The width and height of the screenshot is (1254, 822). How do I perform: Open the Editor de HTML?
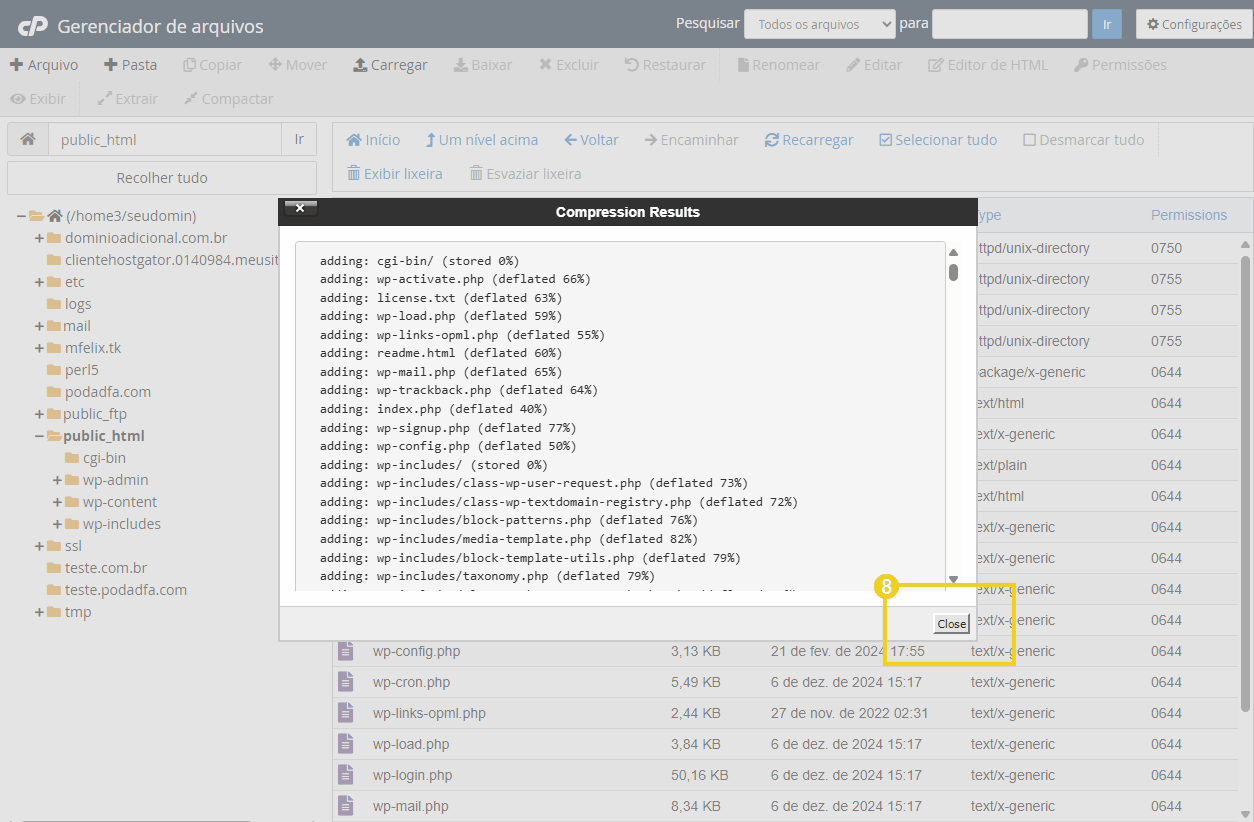coord(988,65)
